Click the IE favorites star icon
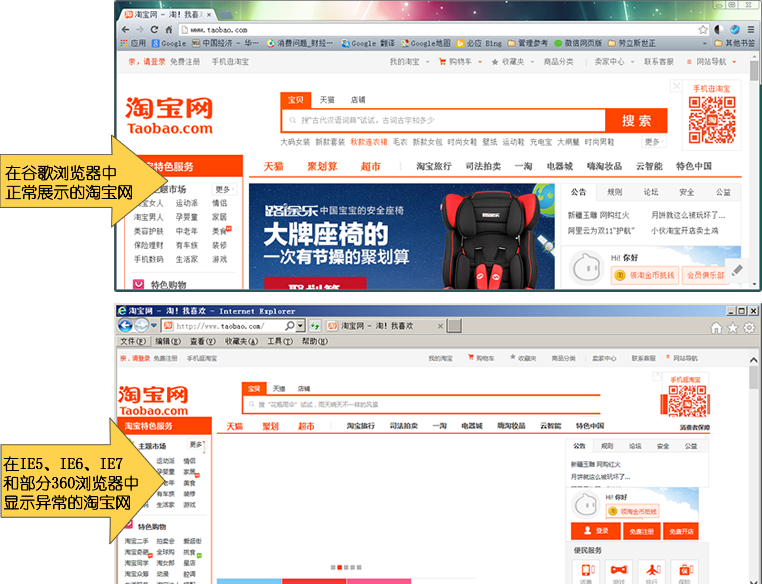 pos(733,327)
